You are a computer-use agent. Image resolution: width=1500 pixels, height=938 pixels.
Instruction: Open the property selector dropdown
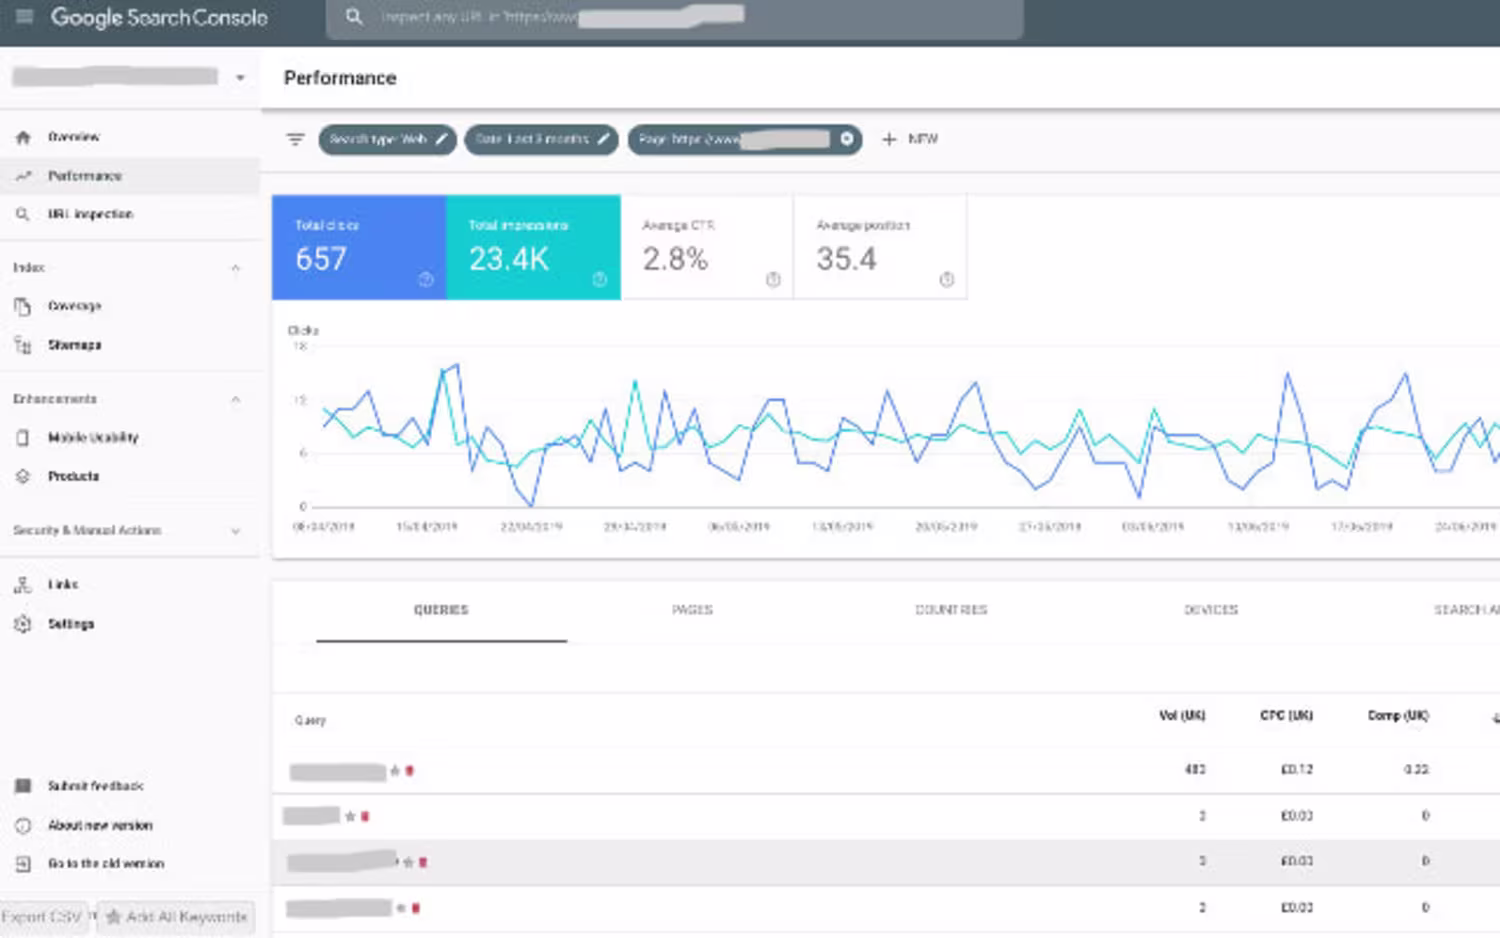(x=130, y=77)
